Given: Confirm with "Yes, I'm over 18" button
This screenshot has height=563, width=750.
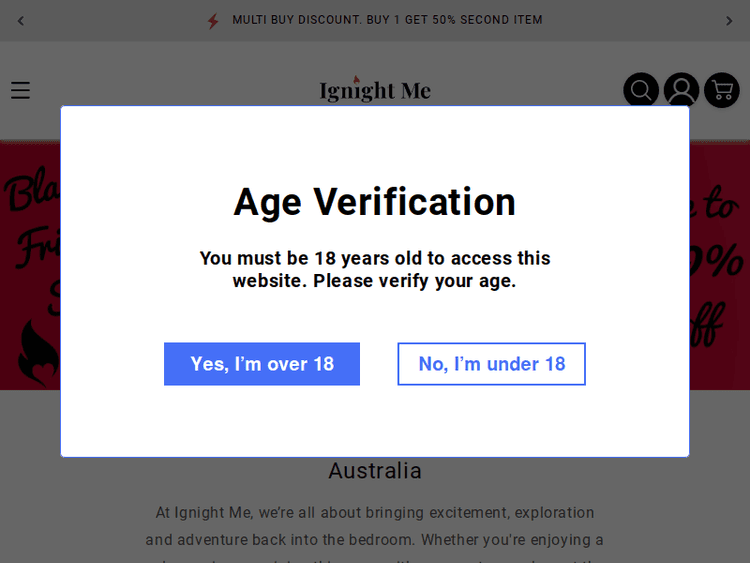Looking at the screenshot, I should [262, 364].
